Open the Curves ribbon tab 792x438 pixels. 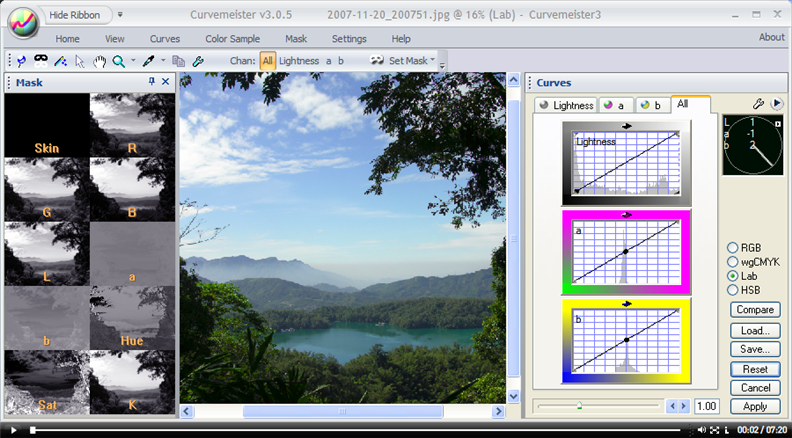coord(165,39)
